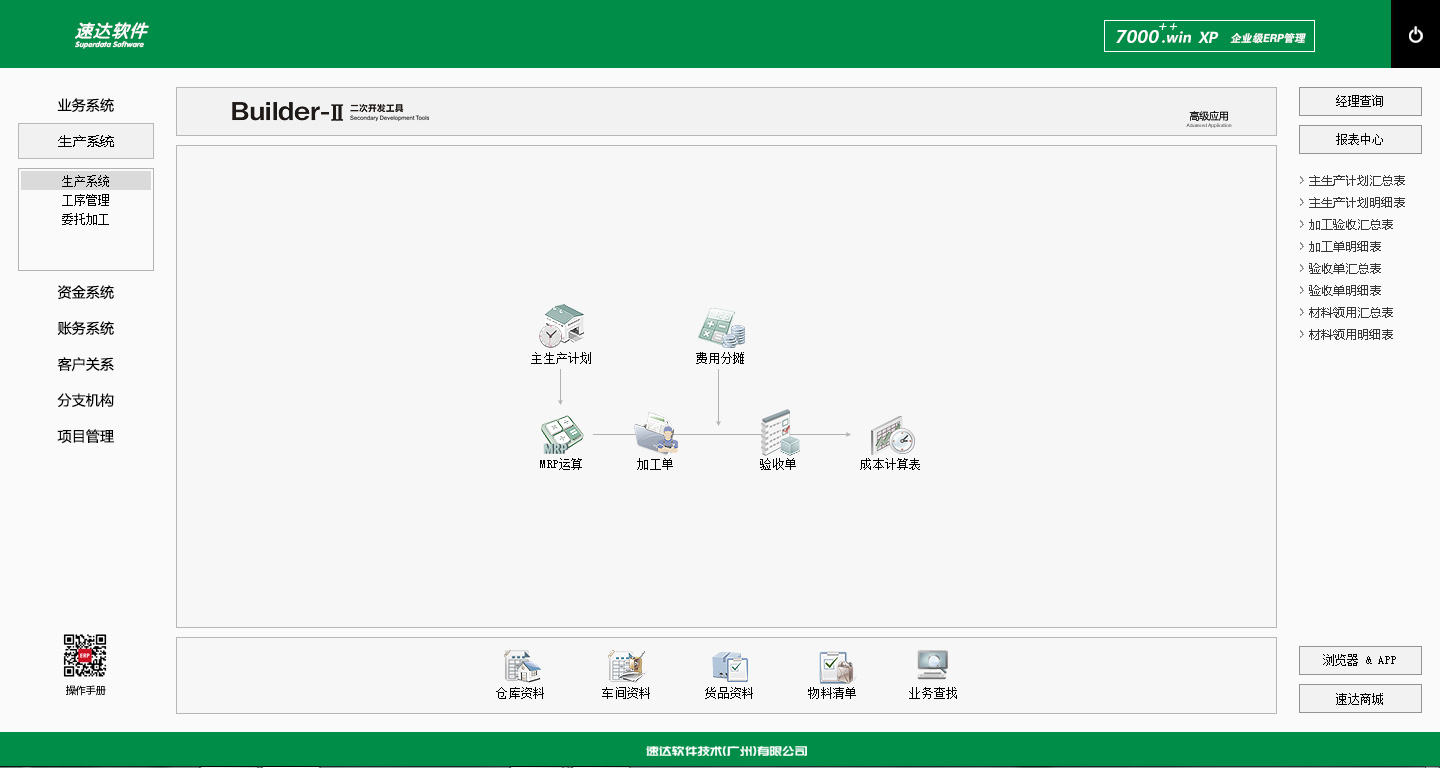Select 委托加工 in the sidebar list
This screenshot has height=768, width=1440.
coord(86,219)
